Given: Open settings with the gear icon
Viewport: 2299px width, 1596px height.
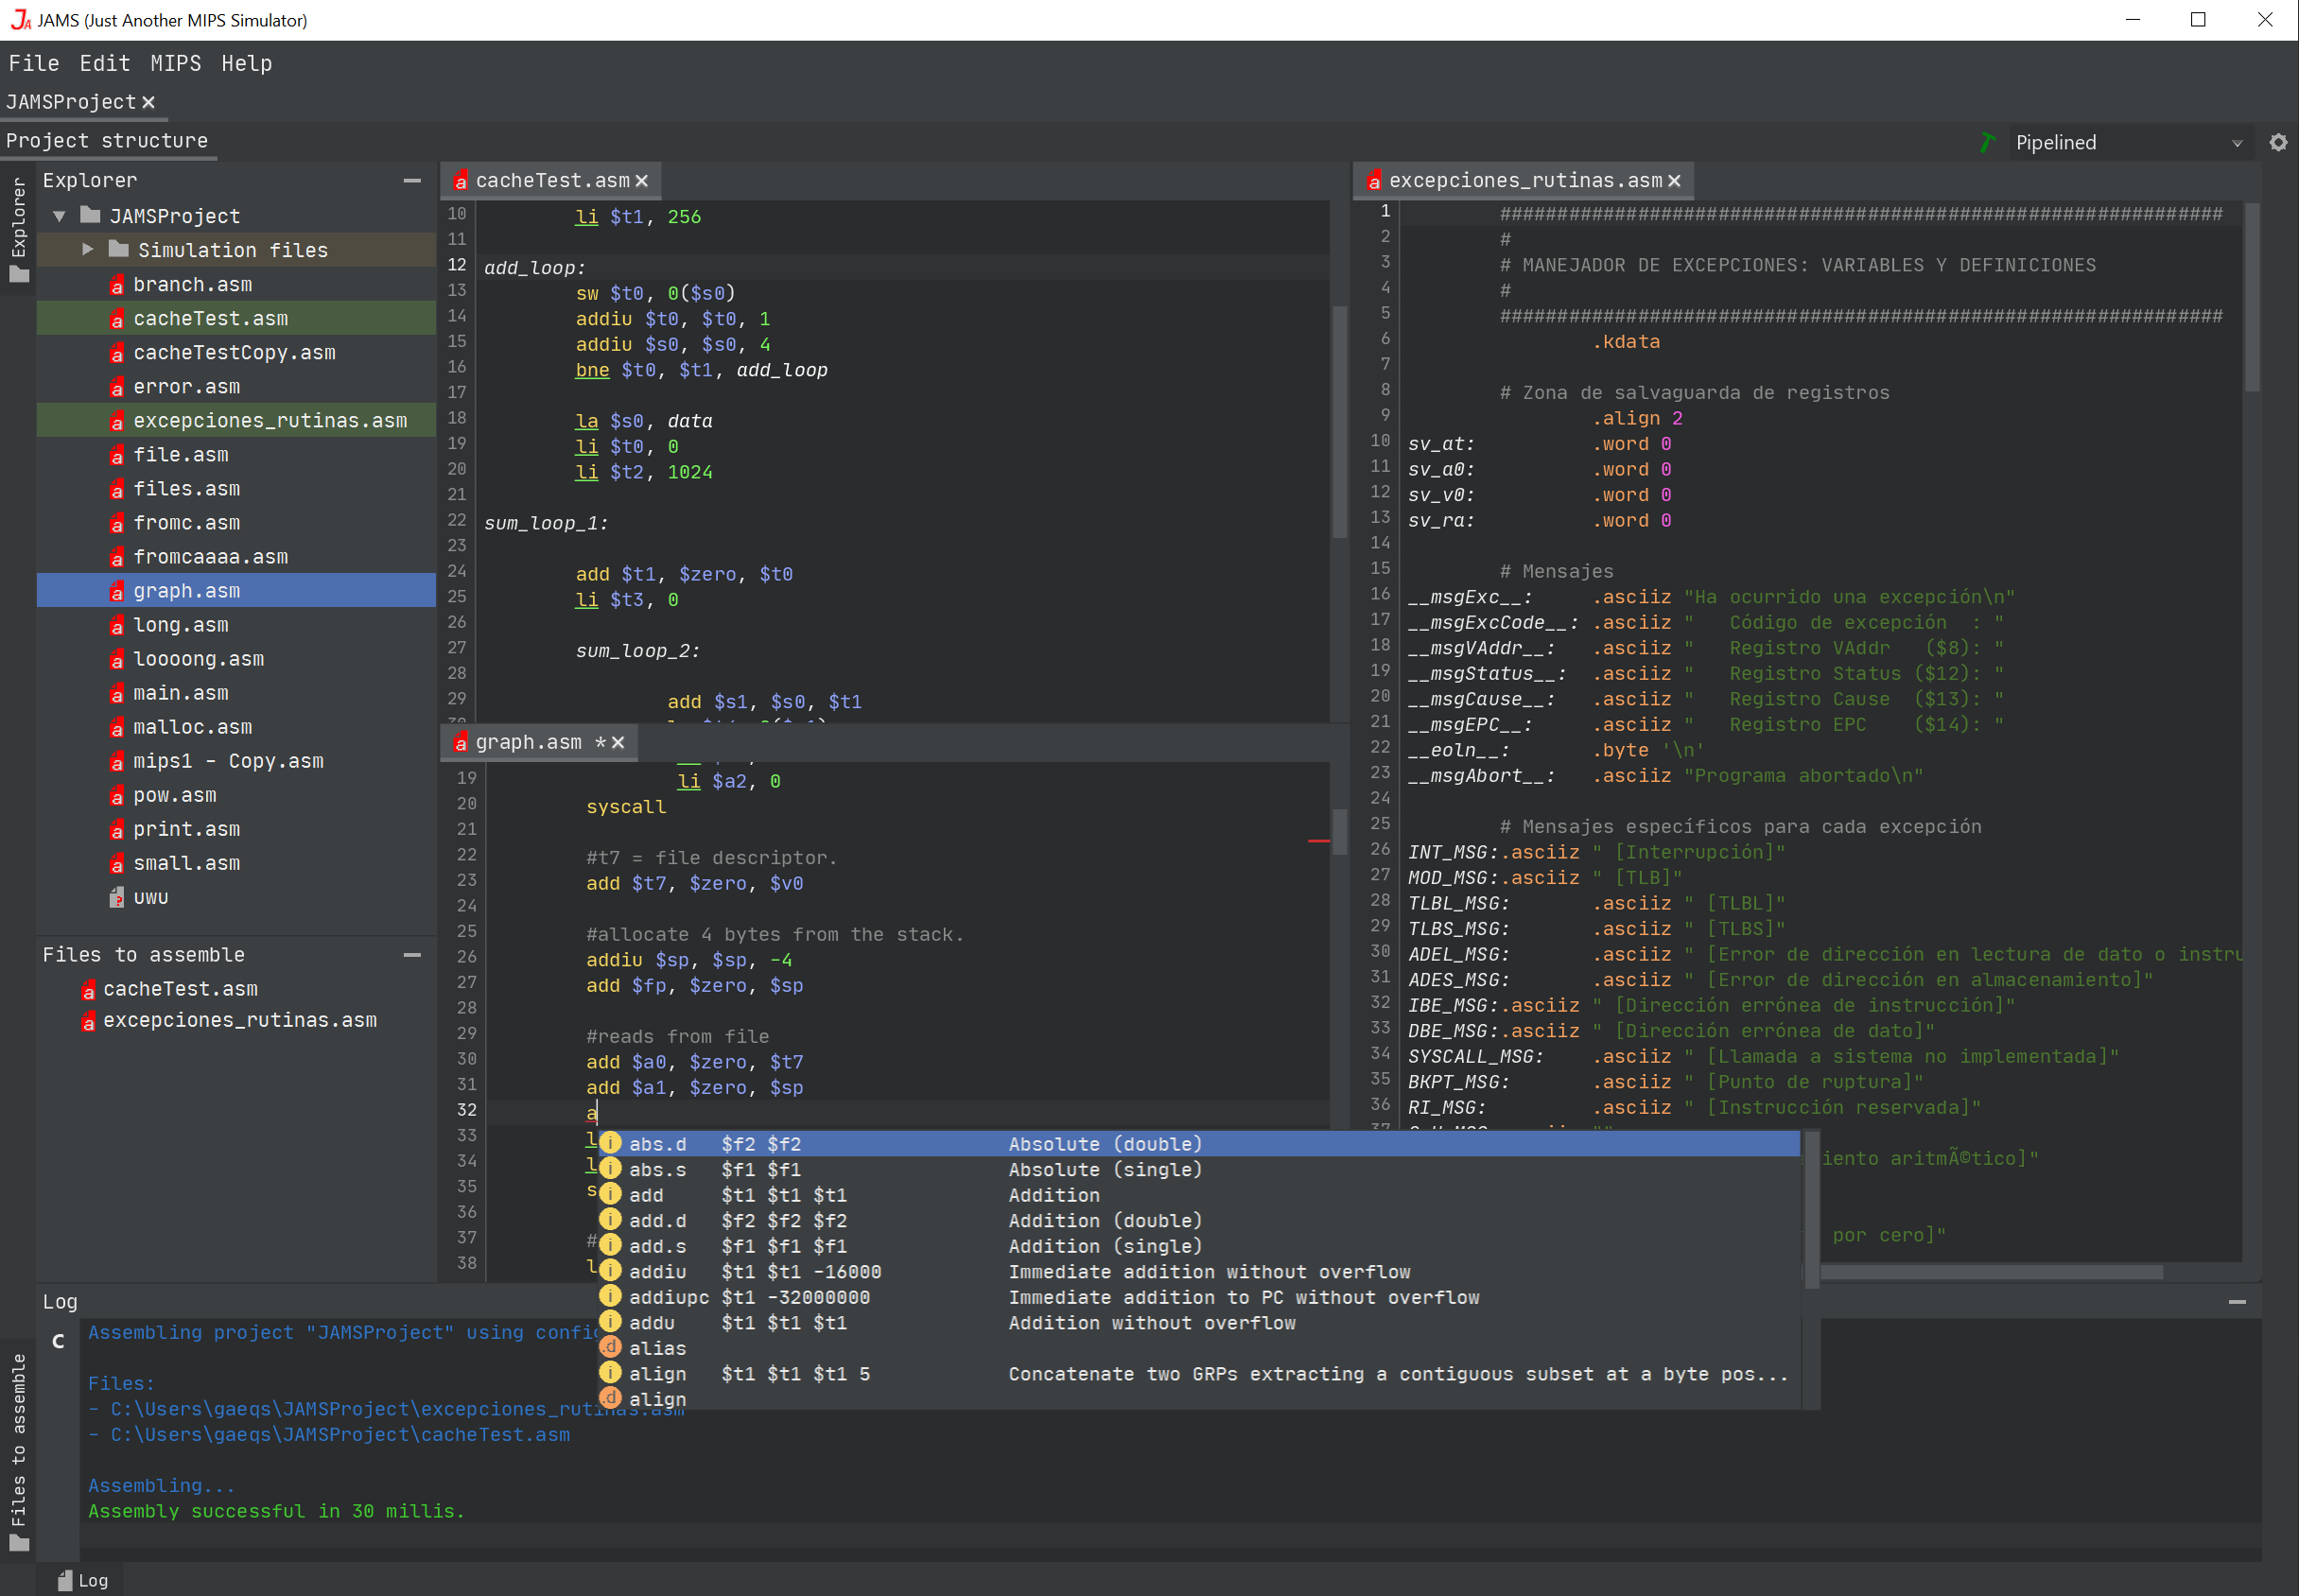Looking at the screenshot, I should [x=2278, y=142].
